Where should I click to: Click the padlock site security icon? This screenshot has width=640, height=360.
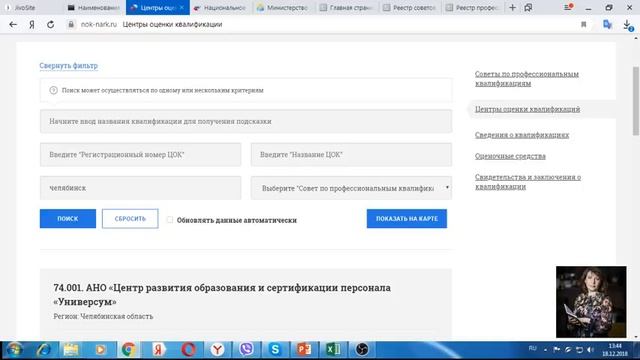pyautogui.click(x=71, y=24)
